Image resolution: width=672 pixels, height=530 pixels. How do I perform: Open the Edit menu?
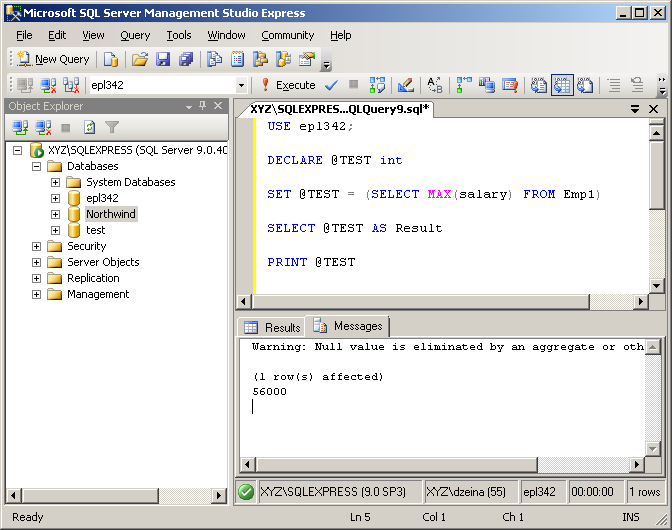[57, 35]
